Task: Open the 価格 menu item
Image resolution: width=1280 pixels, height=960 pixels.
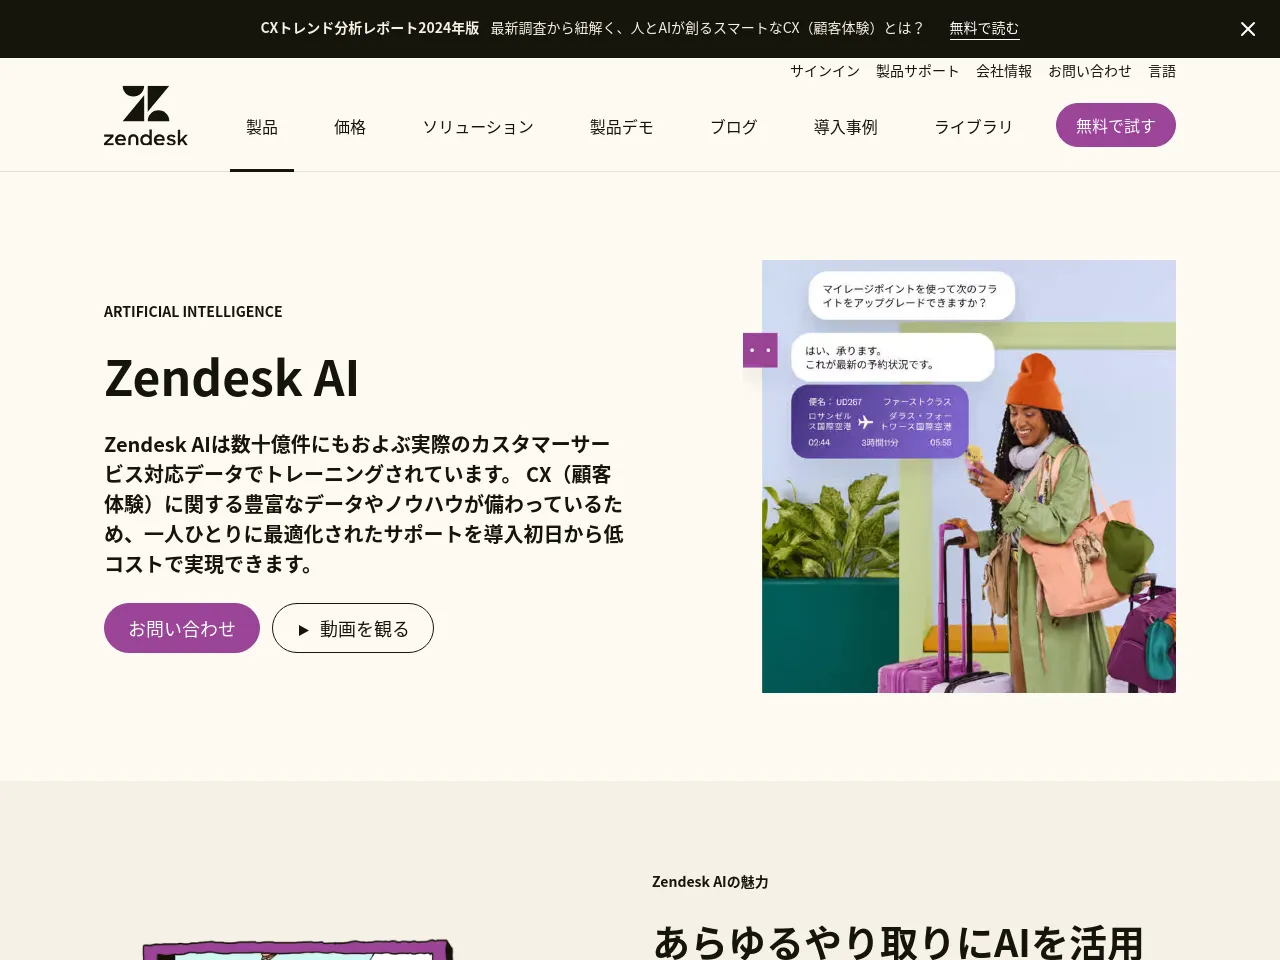Action: click(350, 127)
